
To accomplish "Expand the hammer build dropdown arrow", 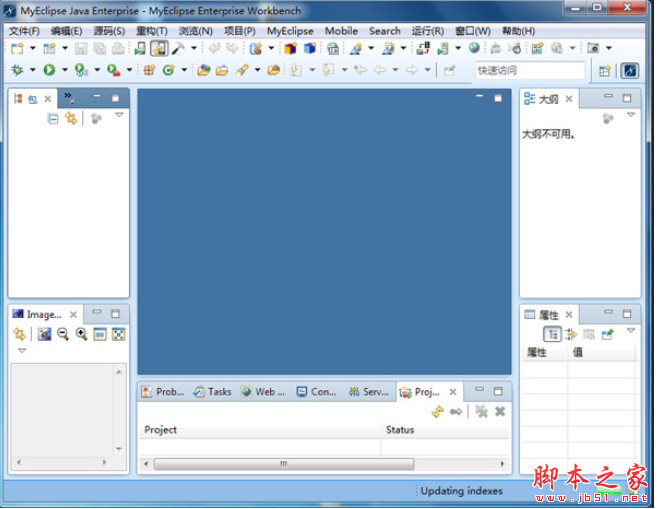I will [x=194, y=48].
